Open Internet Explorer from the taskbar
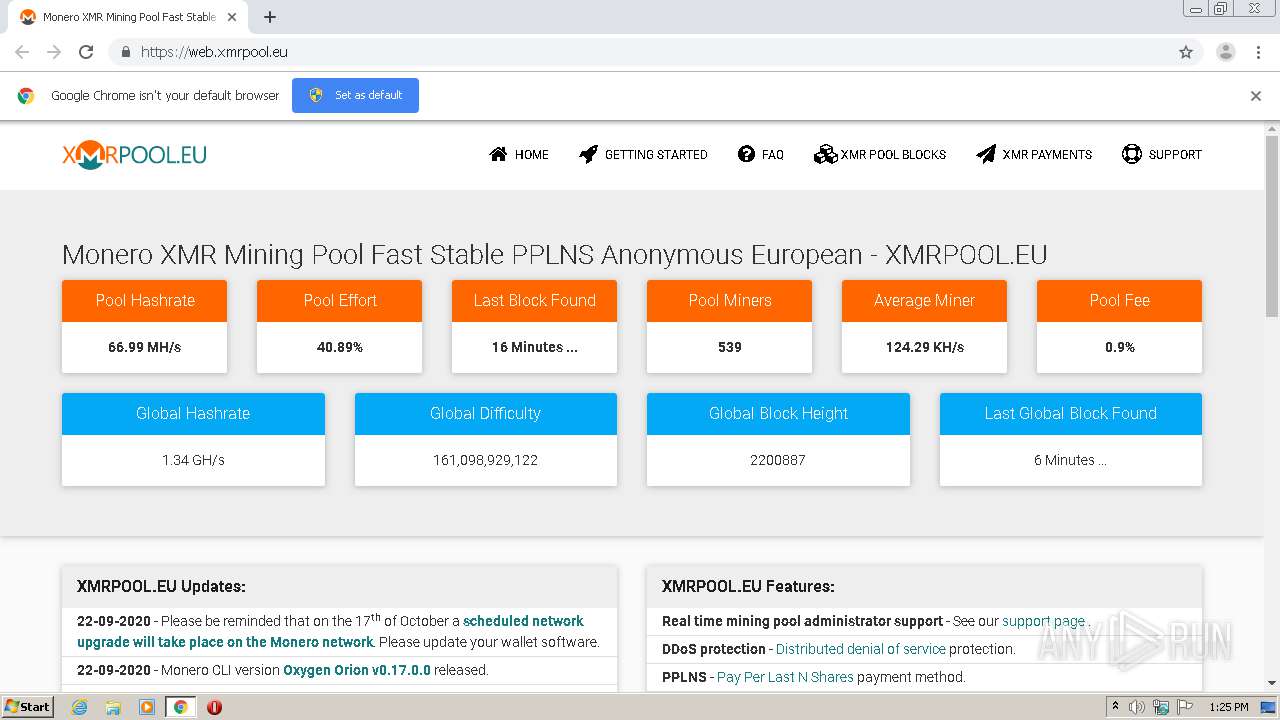 click(79, 707)
